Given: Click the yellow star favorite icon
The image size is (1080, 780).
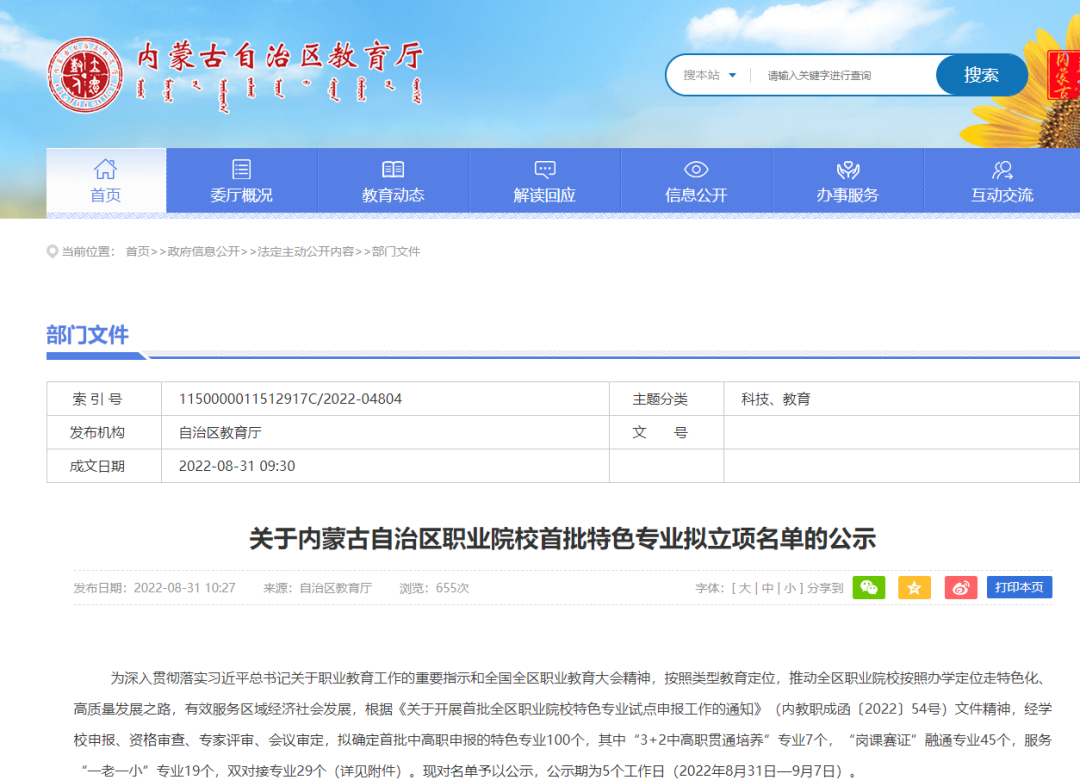Looking at the screenshot, I should point(914,588).
